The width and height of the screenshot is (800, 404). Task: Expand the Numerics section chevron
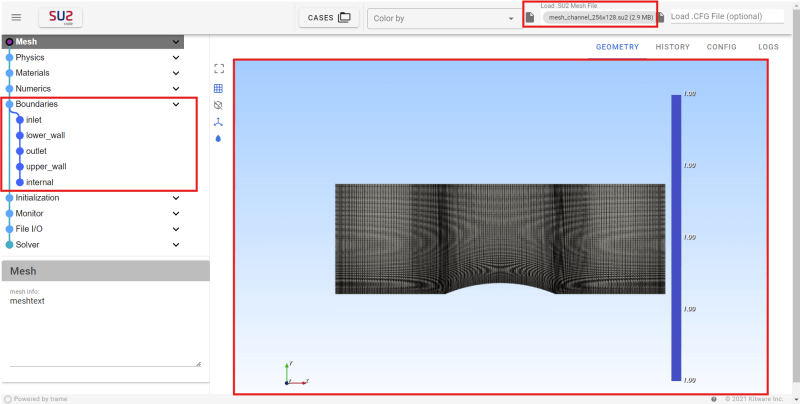[176, 88]
